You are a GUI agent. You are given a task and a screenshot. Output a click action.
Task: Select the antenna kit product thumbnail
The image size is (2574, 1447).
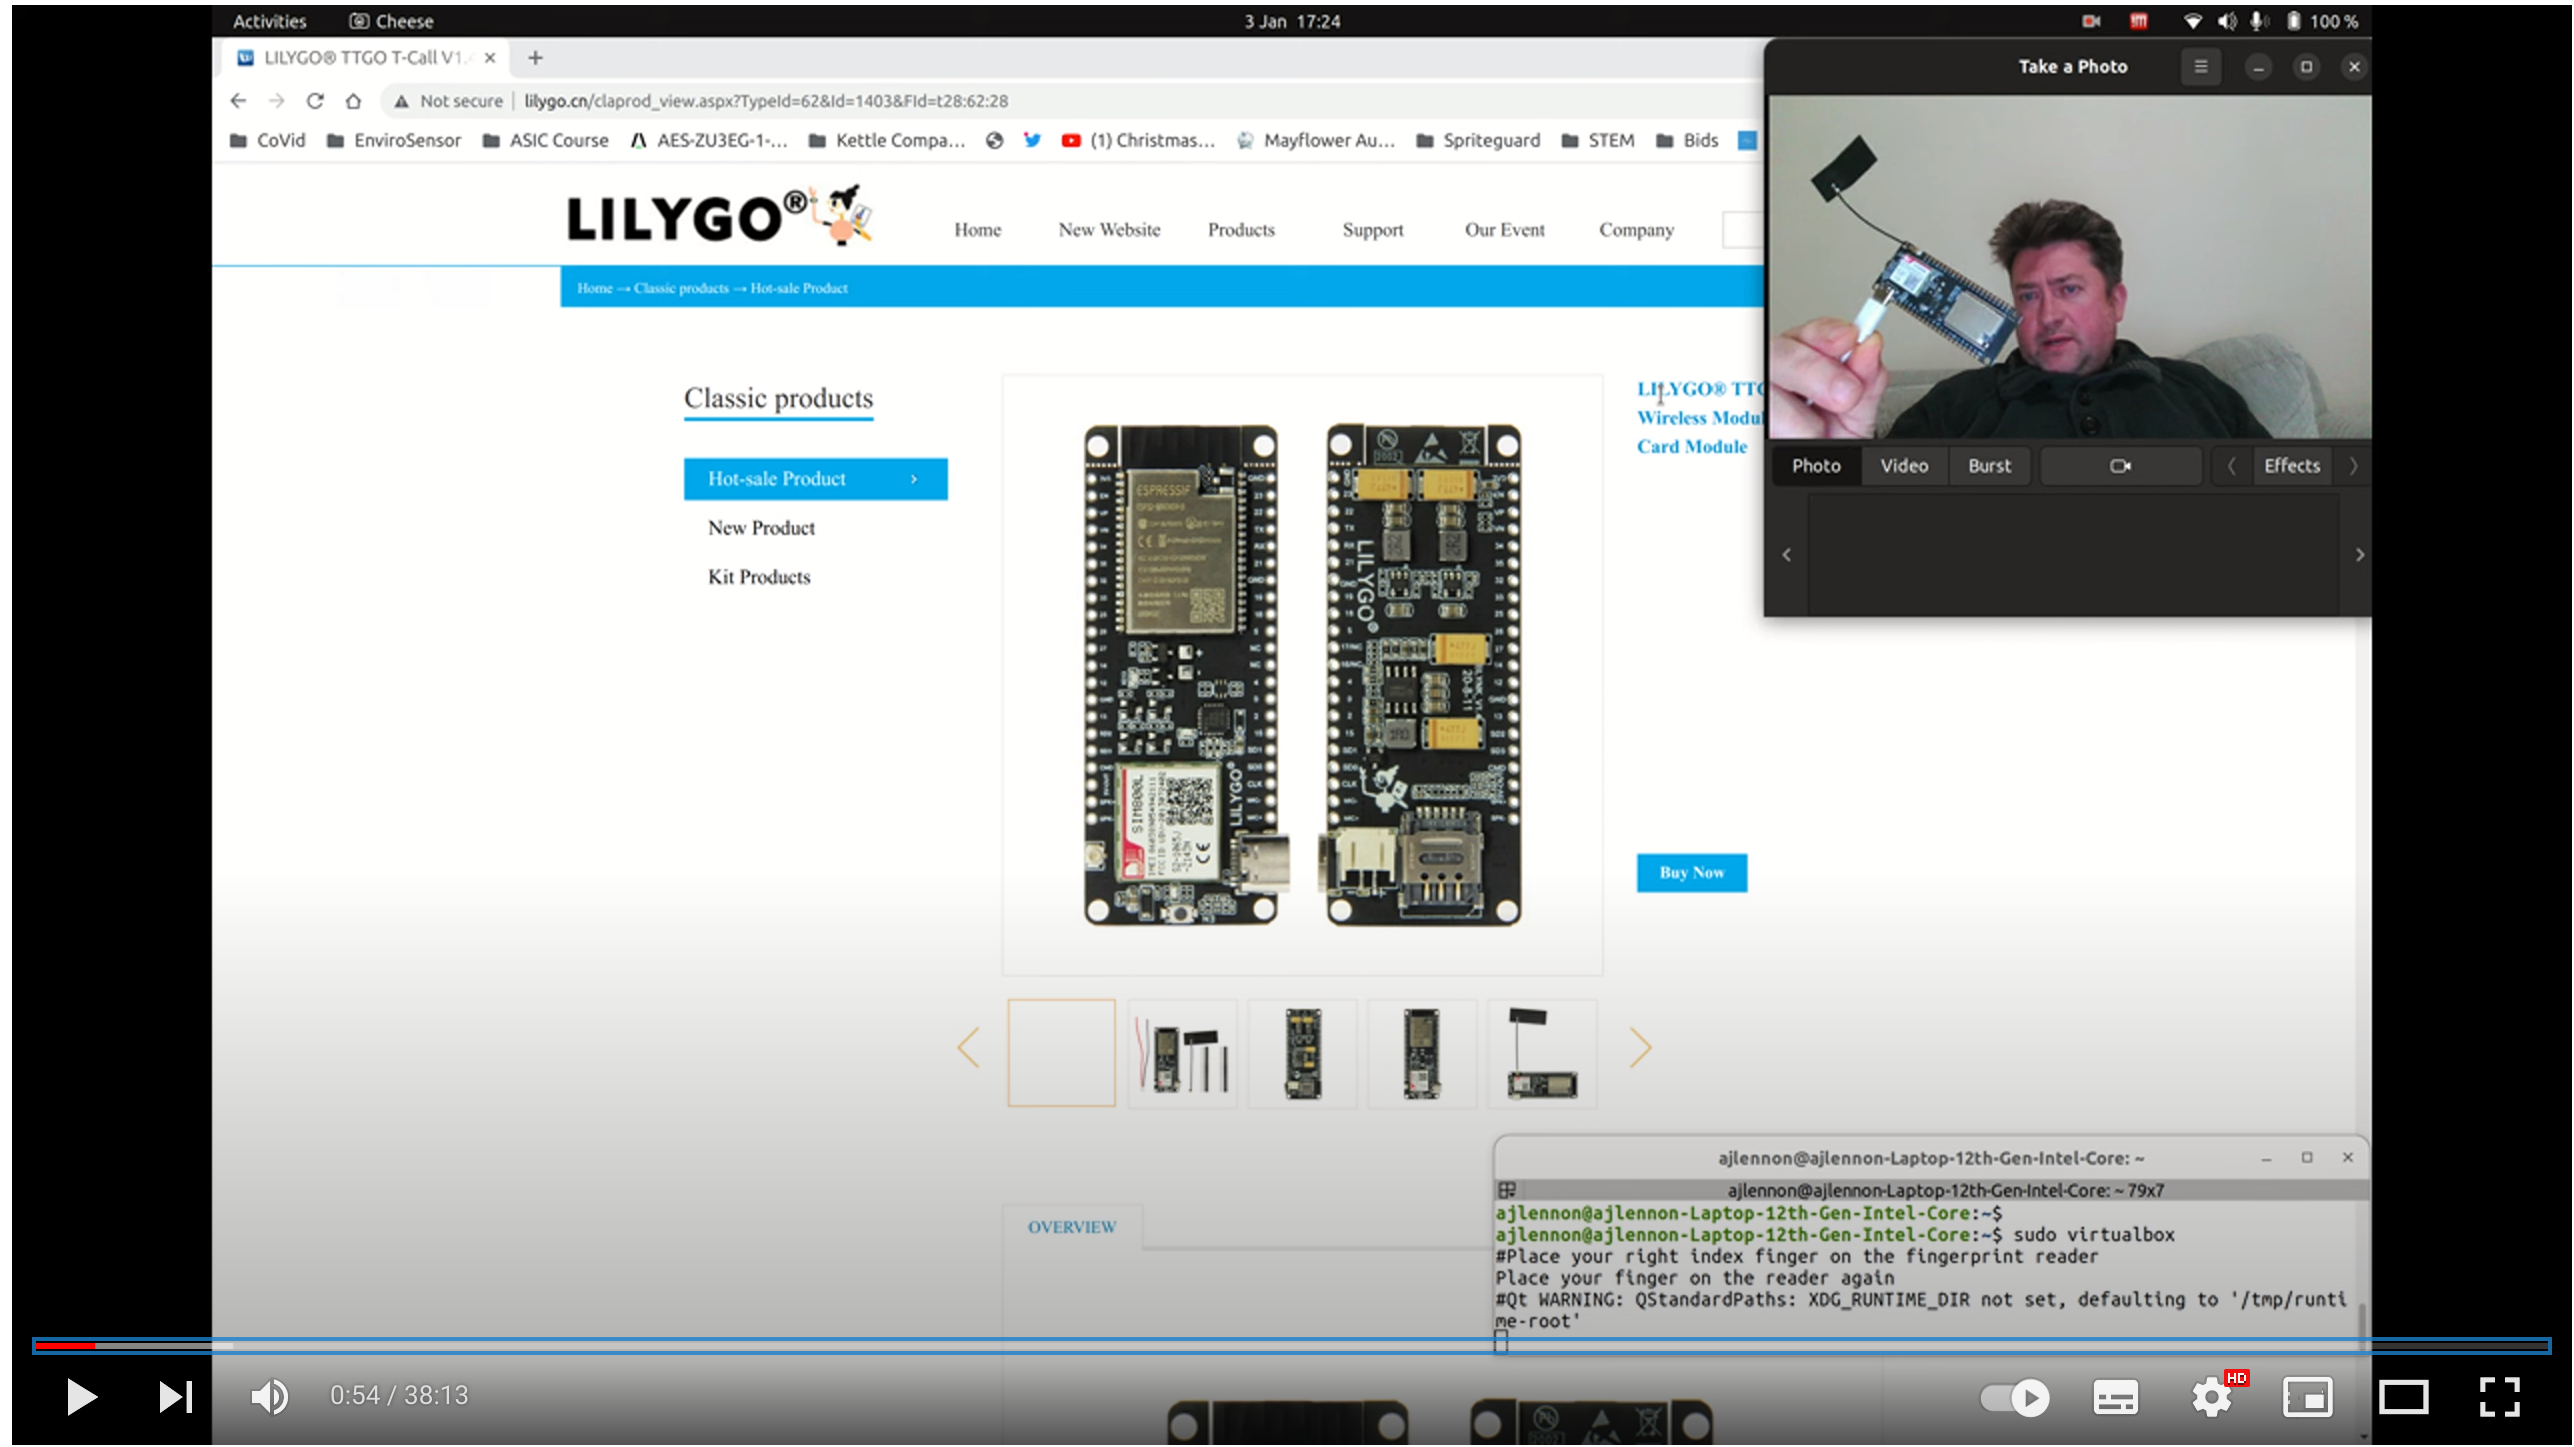pyautogui.click(x=1181, y=1053)
